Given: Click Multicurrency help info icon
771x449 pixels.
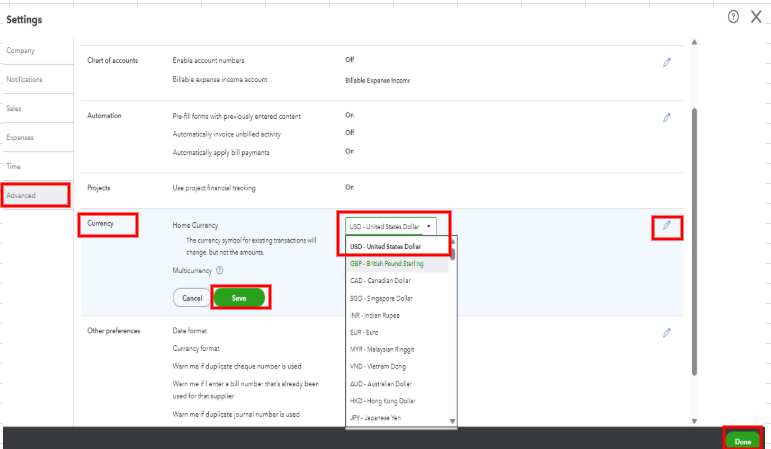Looking at the screenshot, I should (x=219, y=270).
